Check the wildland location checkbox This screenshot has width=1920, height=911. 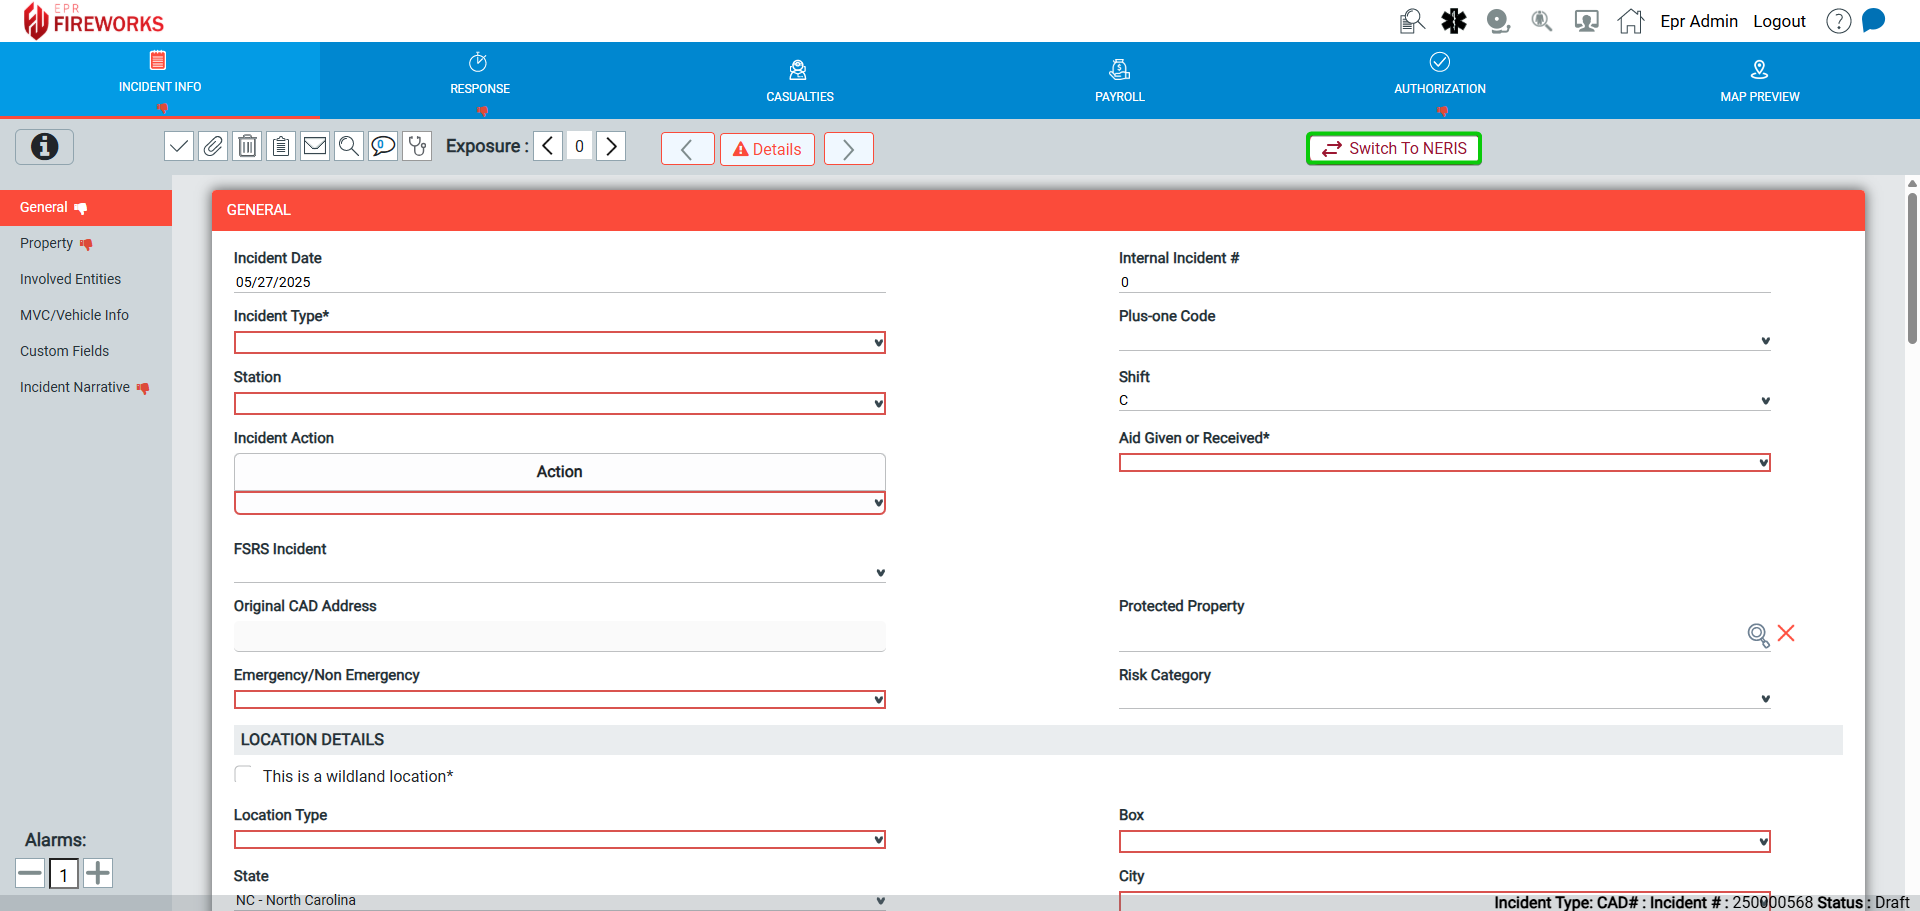pos(243,774)
